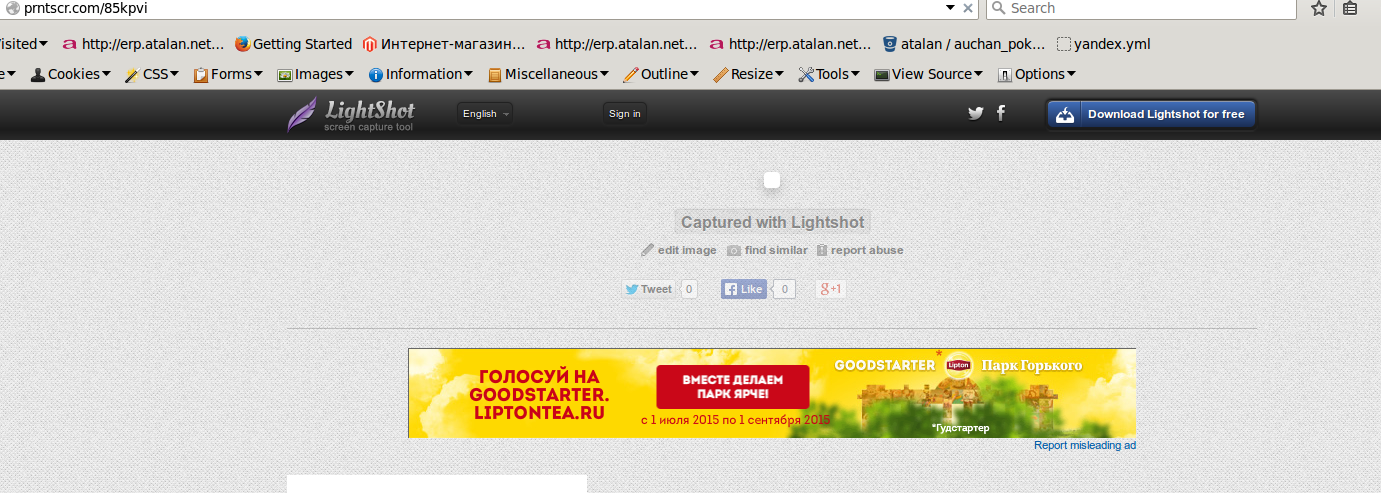Click the Google +1 button
Image resolution: width=1381 pixels, height=493 pixels.
click(x=831, y=289)
